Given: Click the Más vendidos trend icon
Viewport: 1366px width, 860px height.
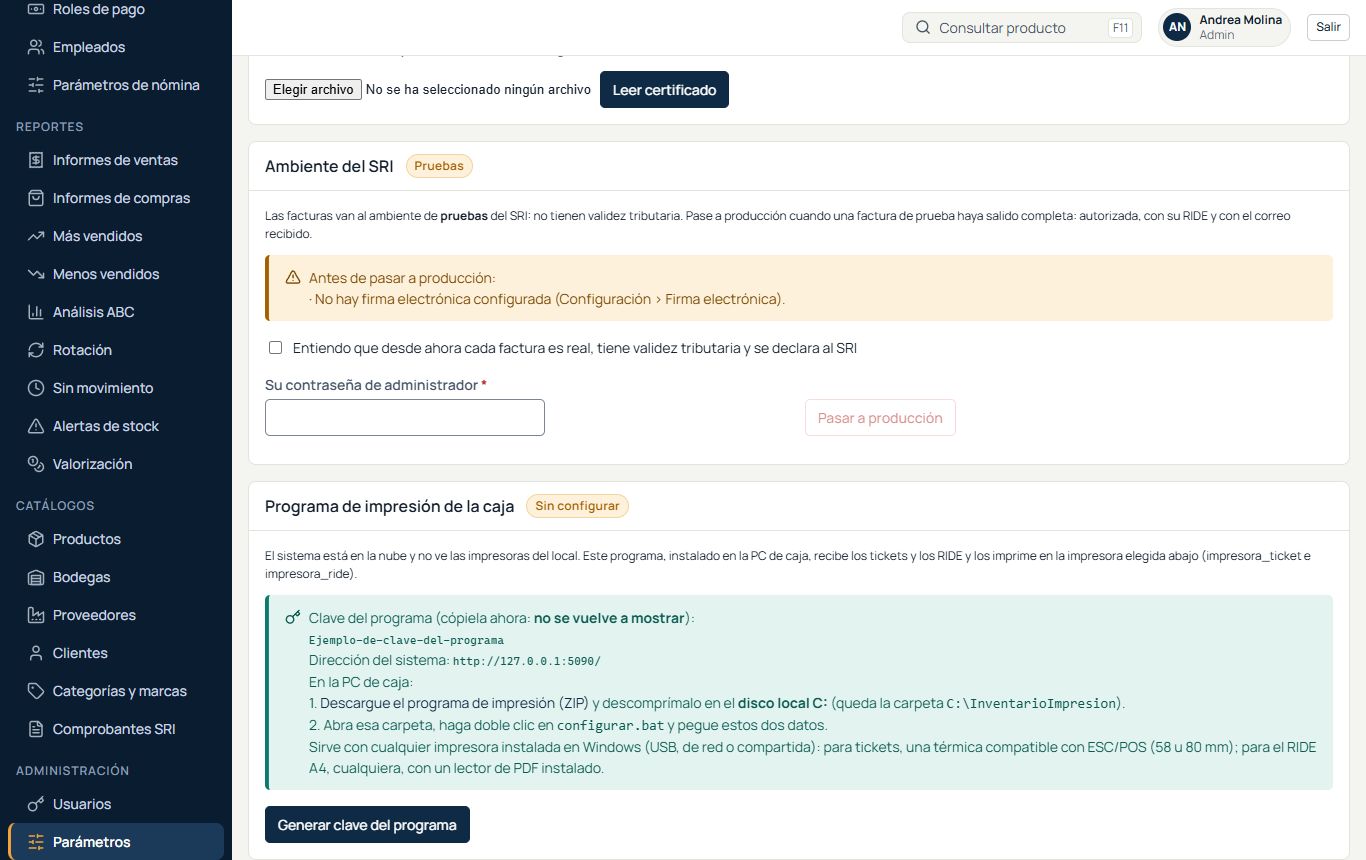Looking at the screenshot, I should coord(36,236).
